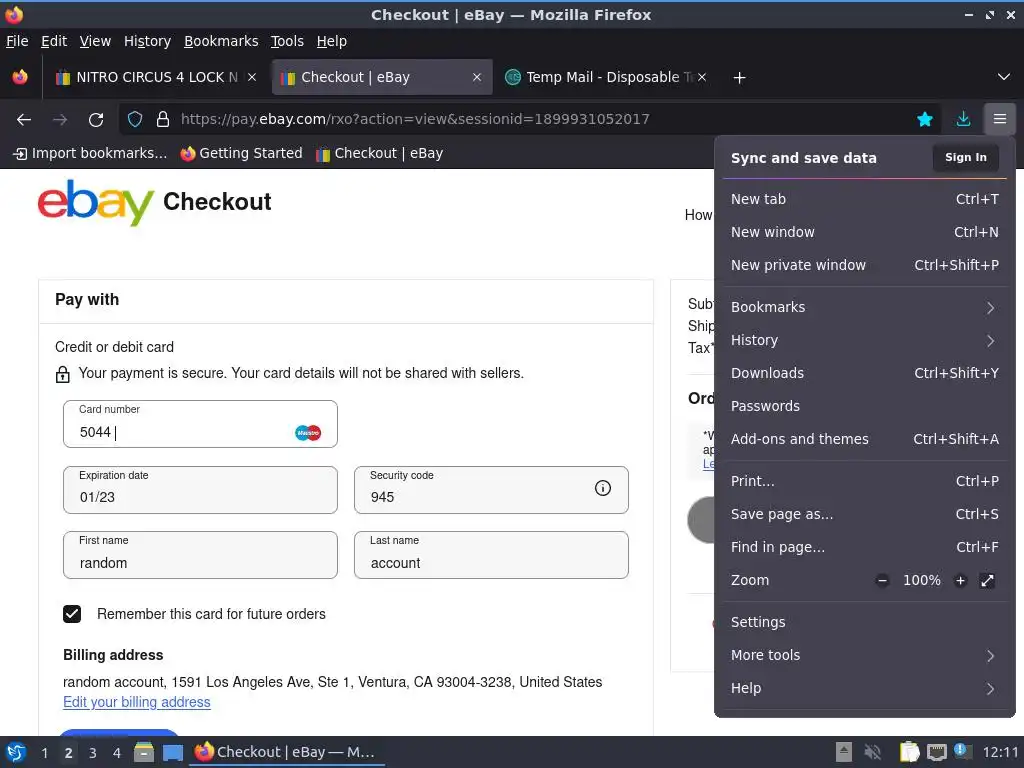1024x768 pixels.
Task: Click Sign In for sync
Action: [x=965, y=157]
